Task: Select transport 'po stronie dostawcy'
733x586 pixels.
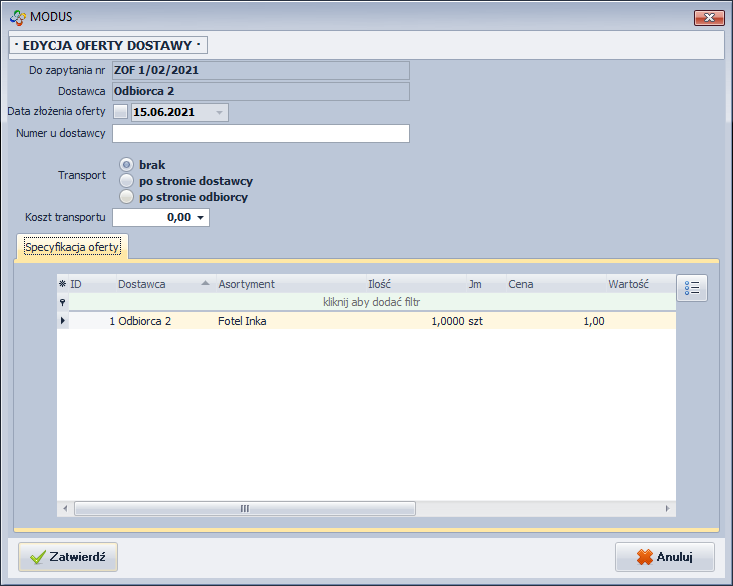Action: point(127,181)
